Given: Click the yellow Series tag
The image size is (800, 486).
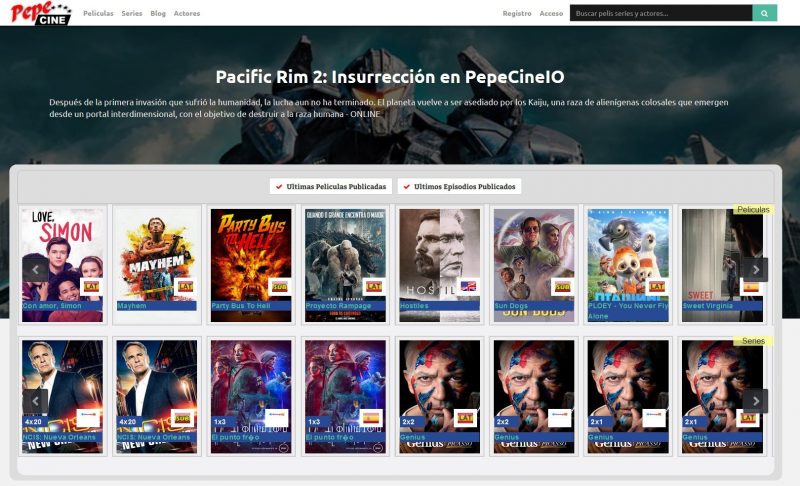Looking at the screenshot, I should 753,341.
